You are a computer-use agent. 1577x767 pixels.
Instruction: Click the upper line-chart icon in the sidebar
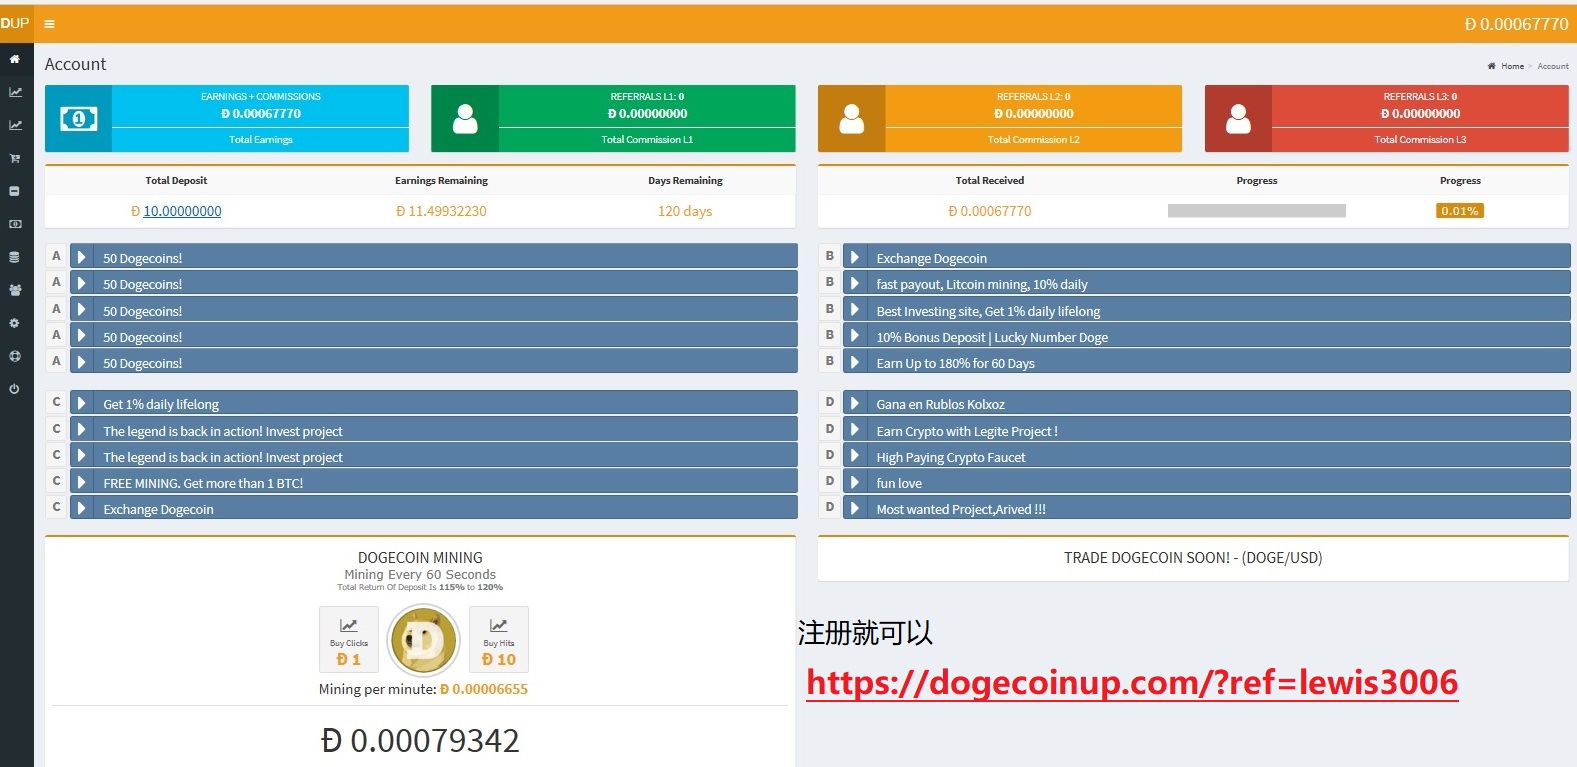click(x=15, y=92)
